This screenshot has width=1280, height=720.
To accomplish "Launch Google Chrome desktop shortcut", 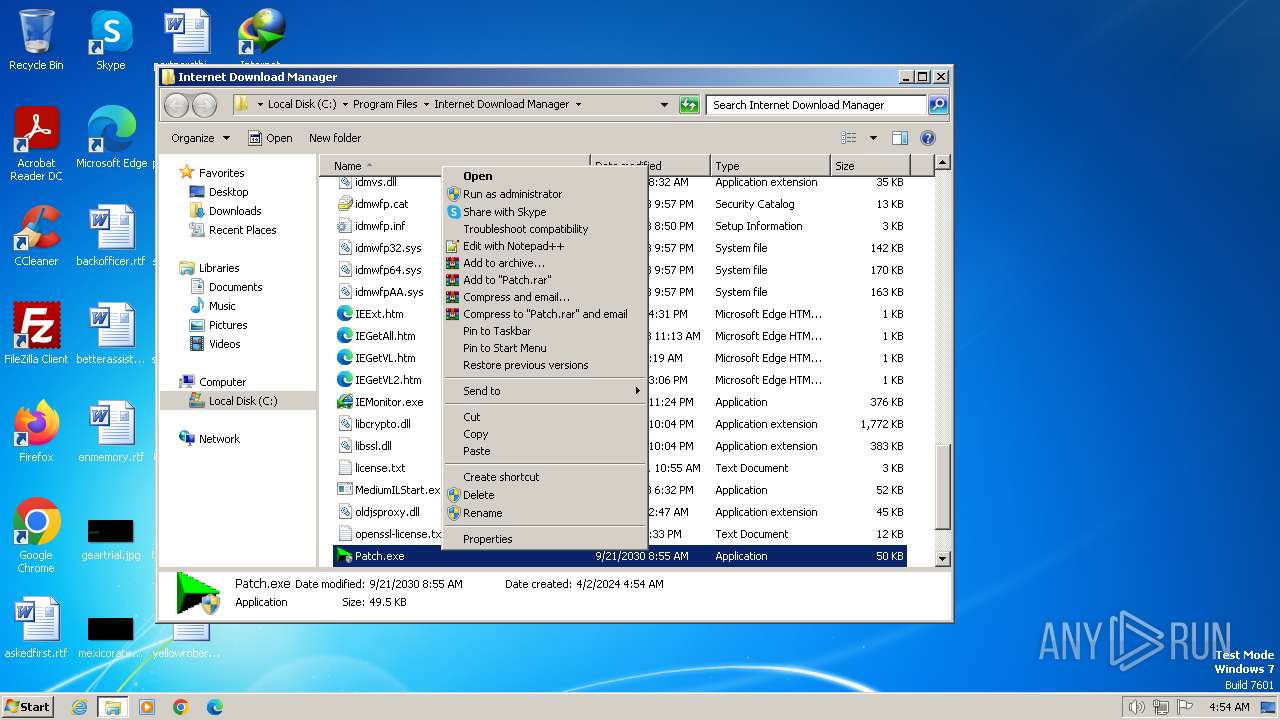I will (x=36, y=535).
